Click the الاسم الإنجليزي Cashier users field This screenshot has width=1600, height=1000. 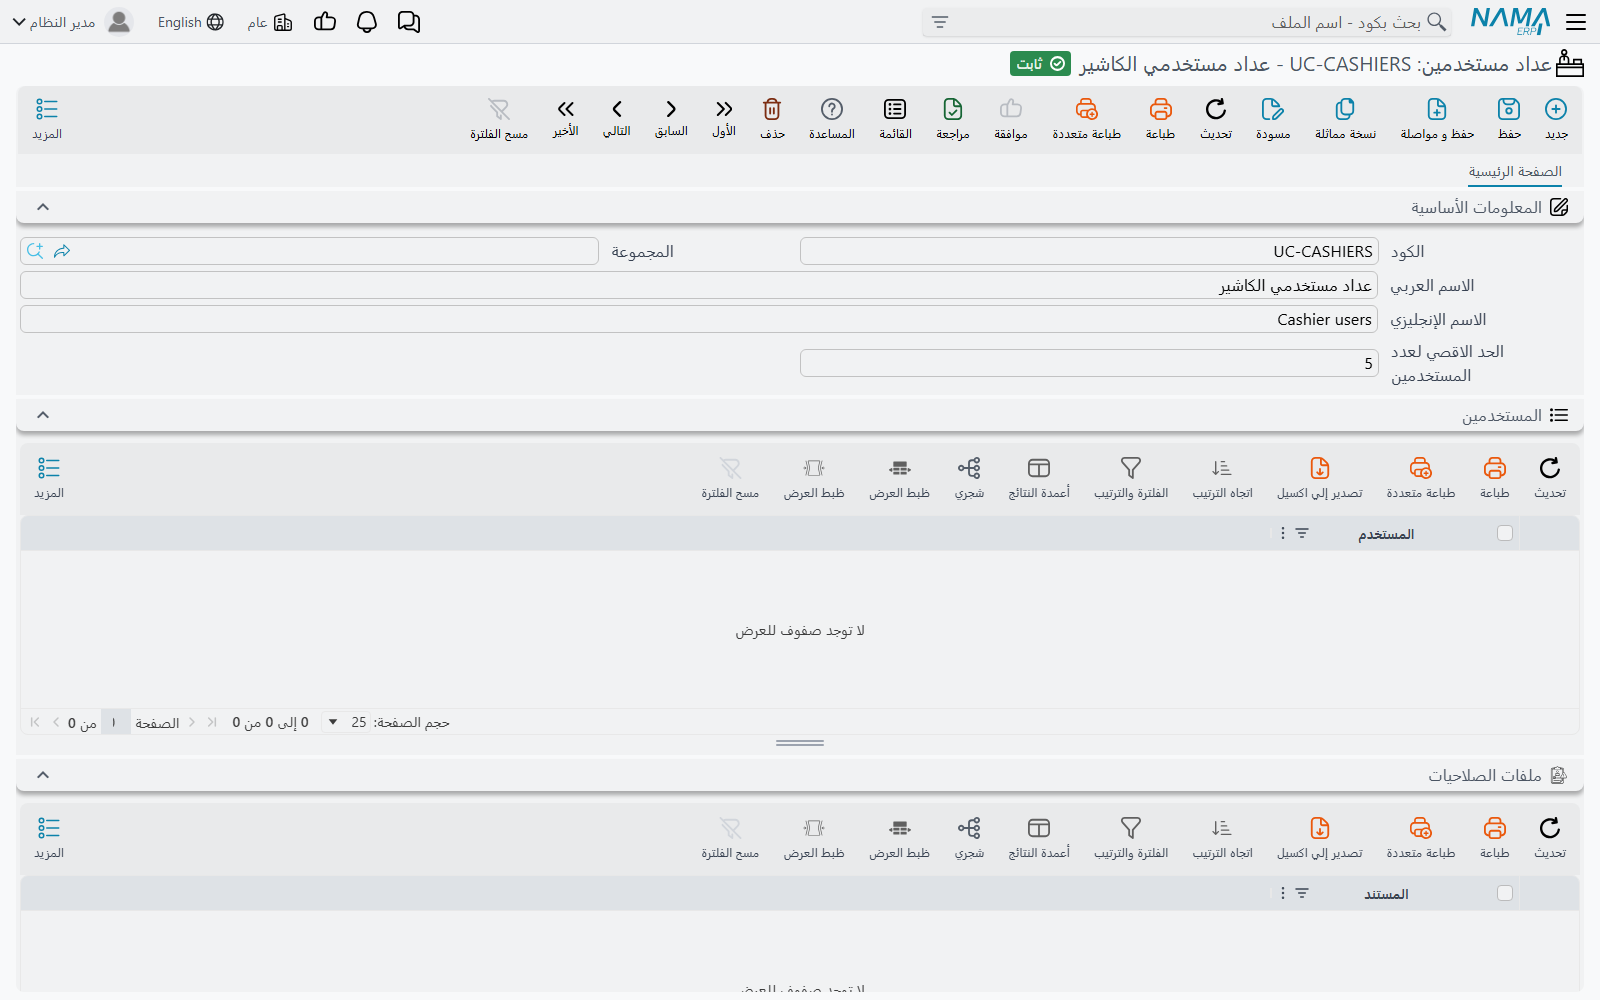pyautogui.click(x=699, y=319)
